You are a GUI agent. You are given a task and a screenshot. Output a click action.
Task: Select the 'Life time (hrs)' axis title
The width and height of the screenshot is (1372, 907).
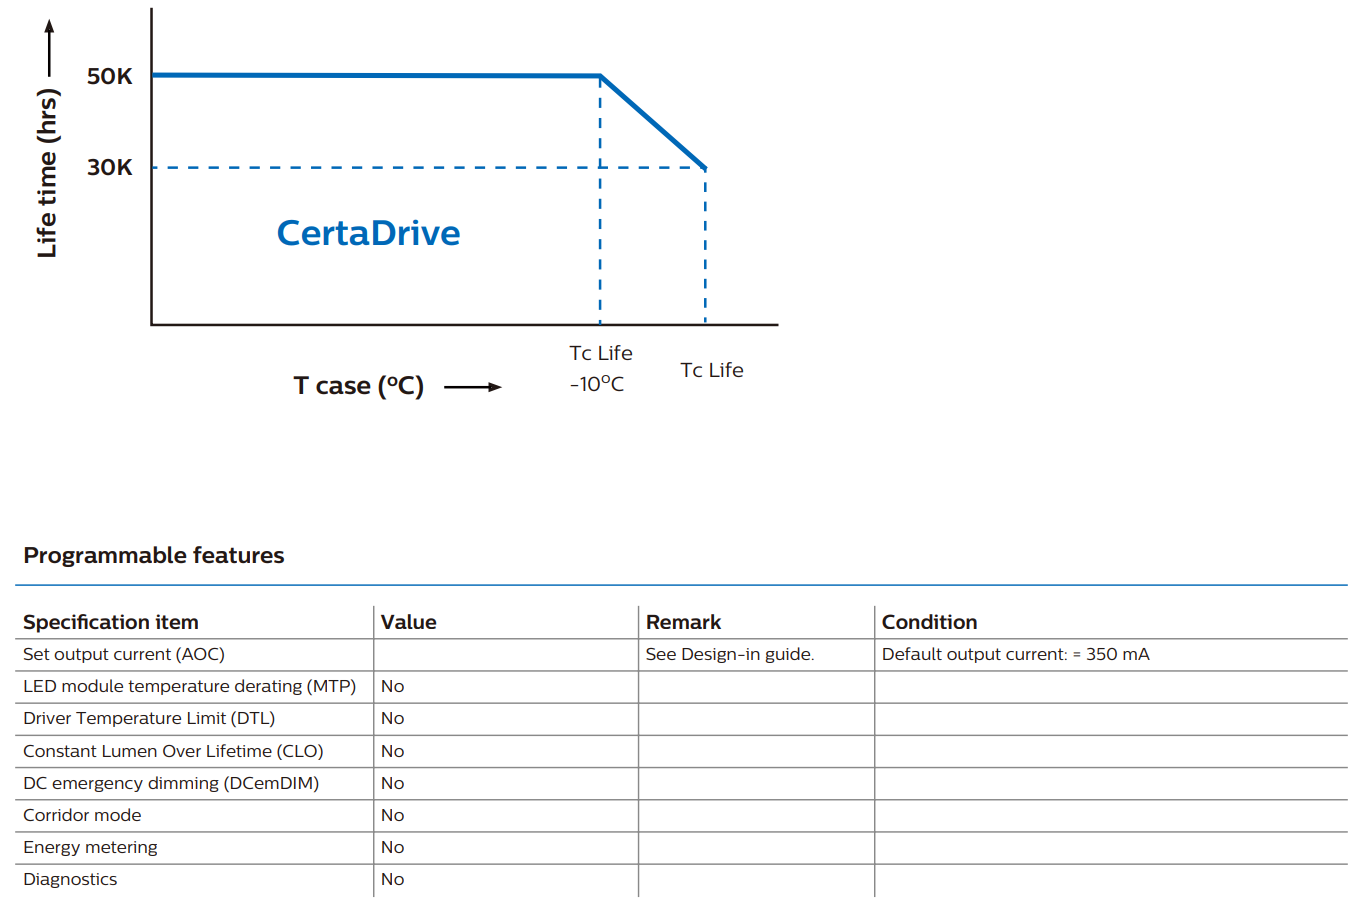pos(47,173)
